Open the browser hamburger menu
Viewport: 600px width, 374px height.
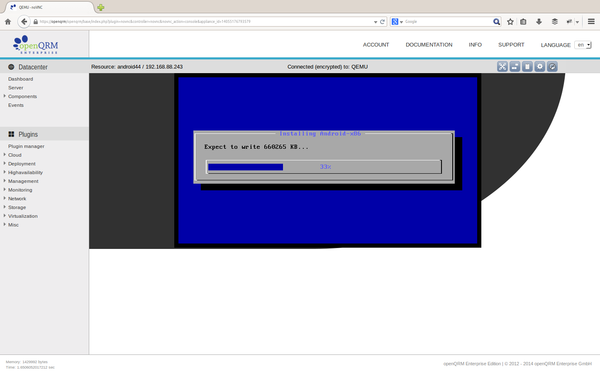click(591, 22)
